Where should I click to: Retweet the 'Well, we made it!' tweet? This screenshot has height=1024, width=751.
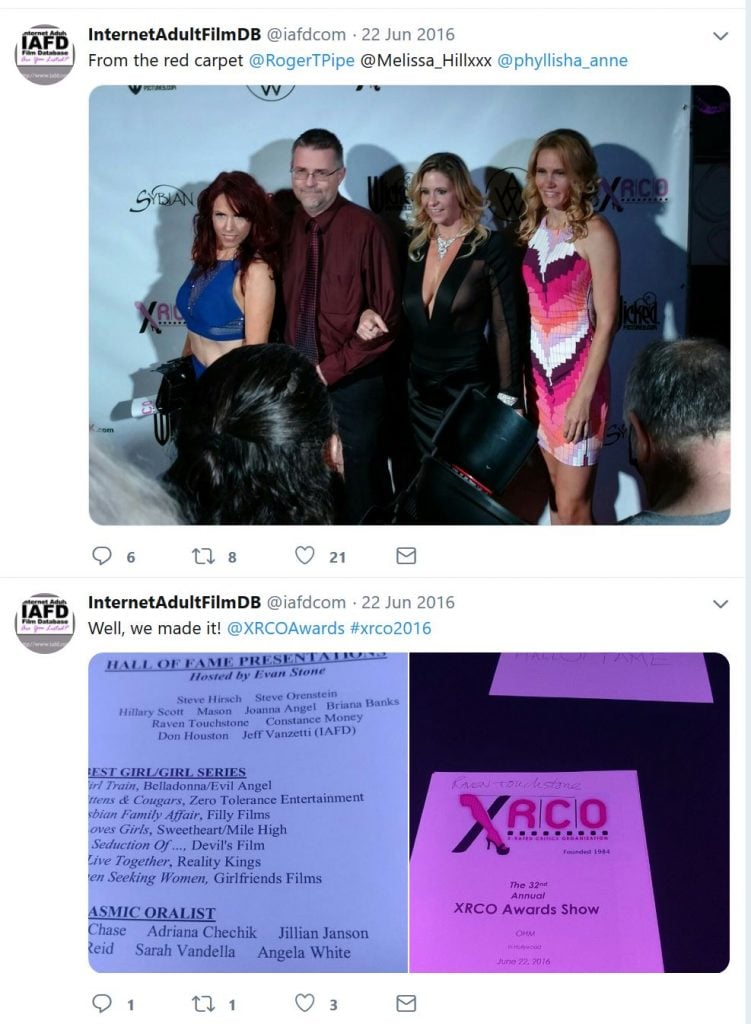[202, 1004]
